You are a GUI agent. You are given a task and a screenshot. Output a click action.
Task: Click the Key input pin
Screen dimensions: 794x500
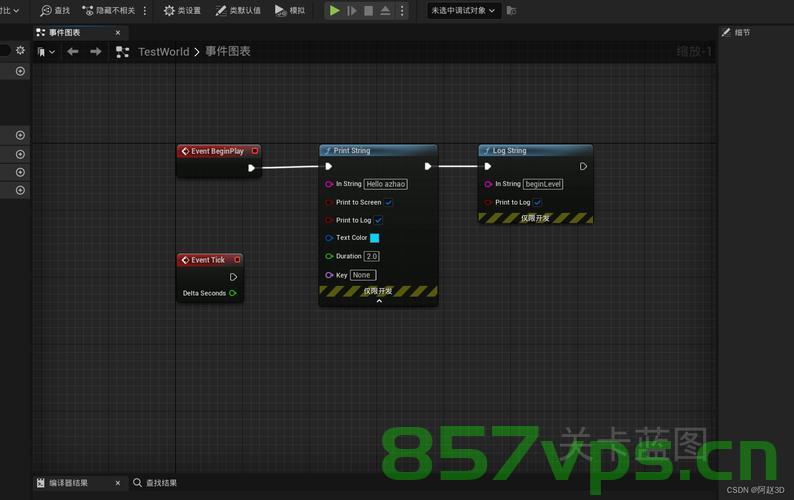click(x=329, y=275)
